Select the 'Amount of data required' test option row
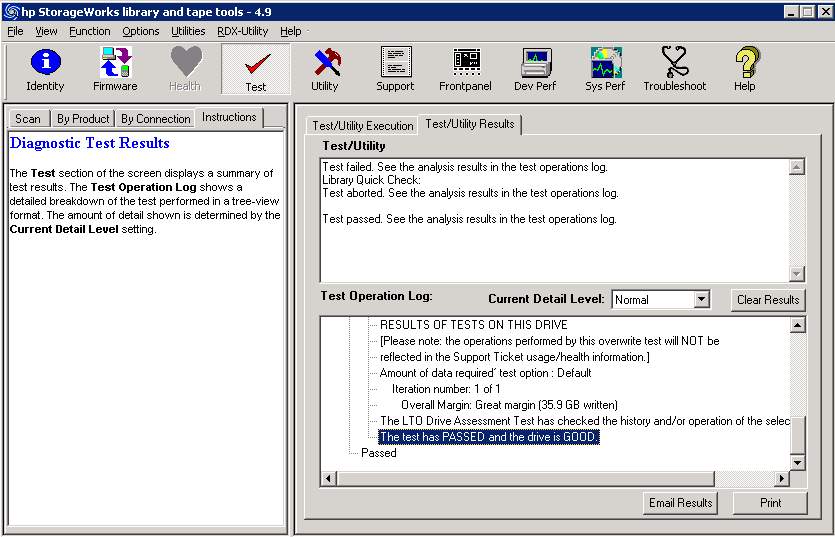835x537 pixels. (486, 373)
